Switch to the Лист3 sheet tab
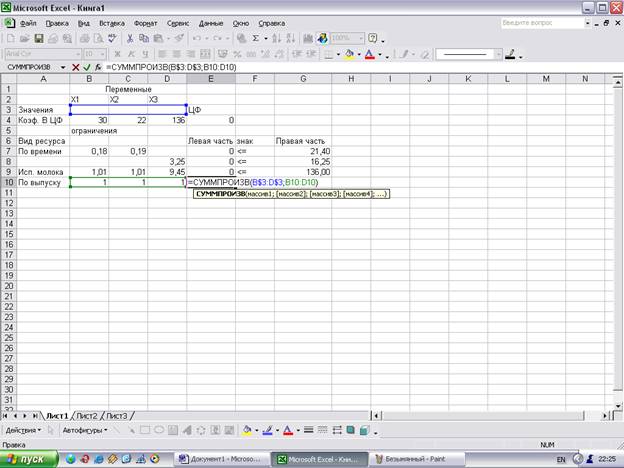The height and width of the screenshot is (468, 624). 117,414
